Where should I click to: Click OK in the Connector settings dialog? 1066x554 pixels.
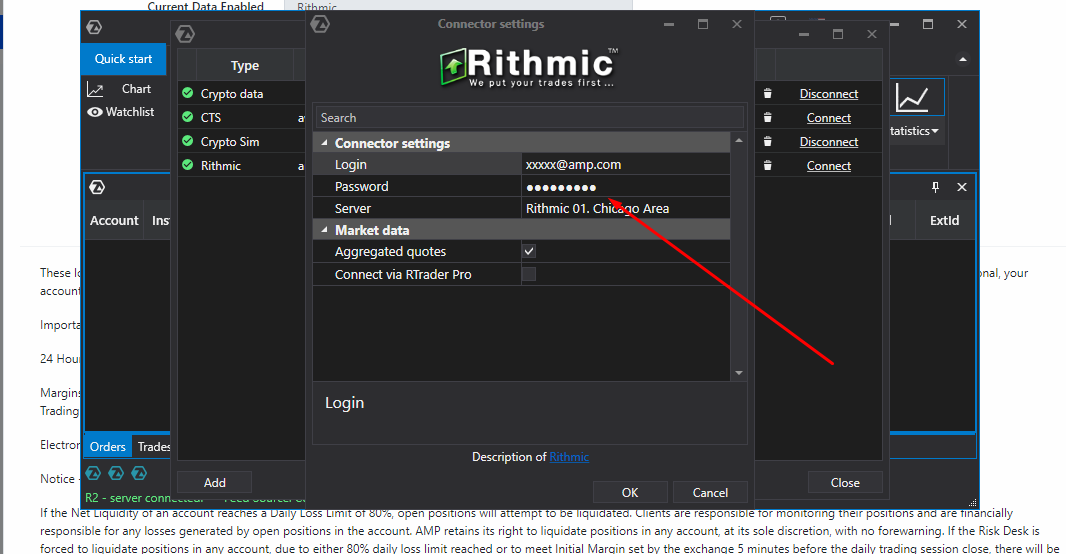tap(630, 492)
